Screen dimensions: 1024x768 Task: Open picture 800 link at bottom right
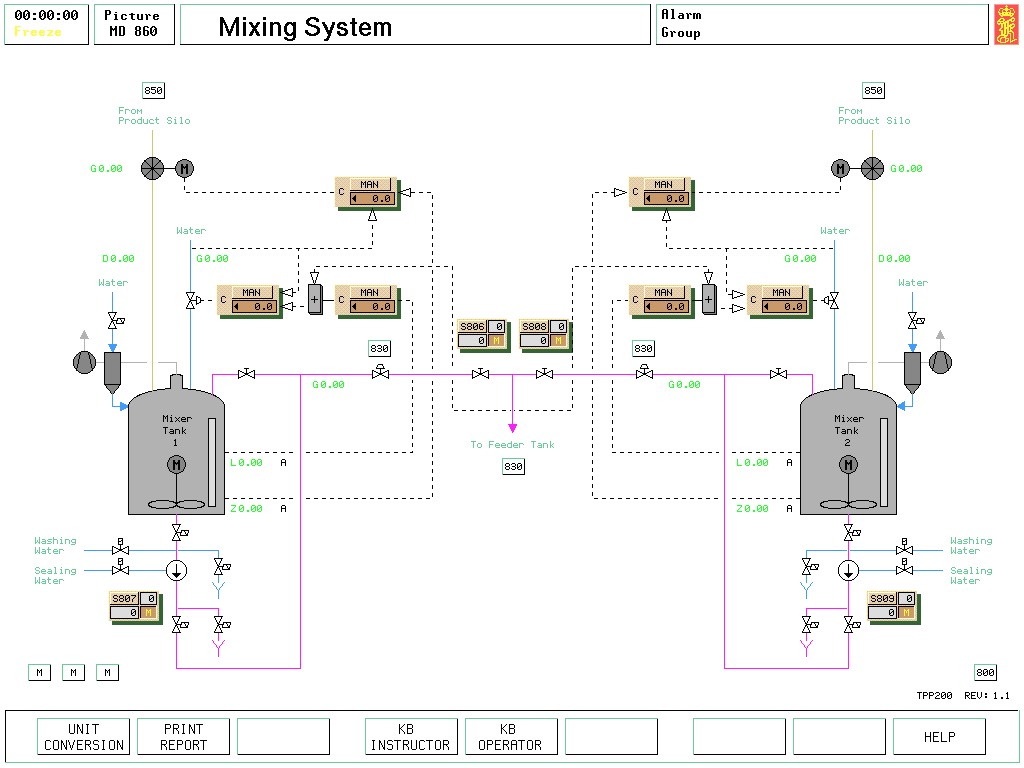[985, 672]
